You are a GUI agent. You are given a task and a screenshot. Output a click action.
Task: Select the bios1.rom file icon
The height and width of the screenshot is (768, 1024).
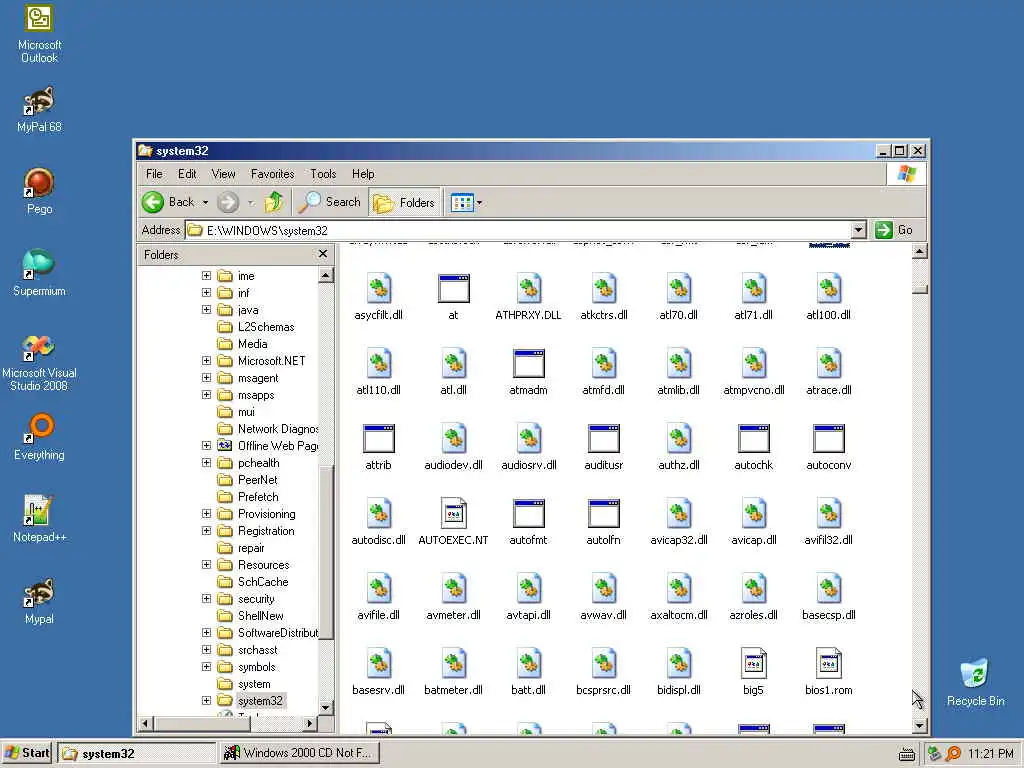click(829, 664)
